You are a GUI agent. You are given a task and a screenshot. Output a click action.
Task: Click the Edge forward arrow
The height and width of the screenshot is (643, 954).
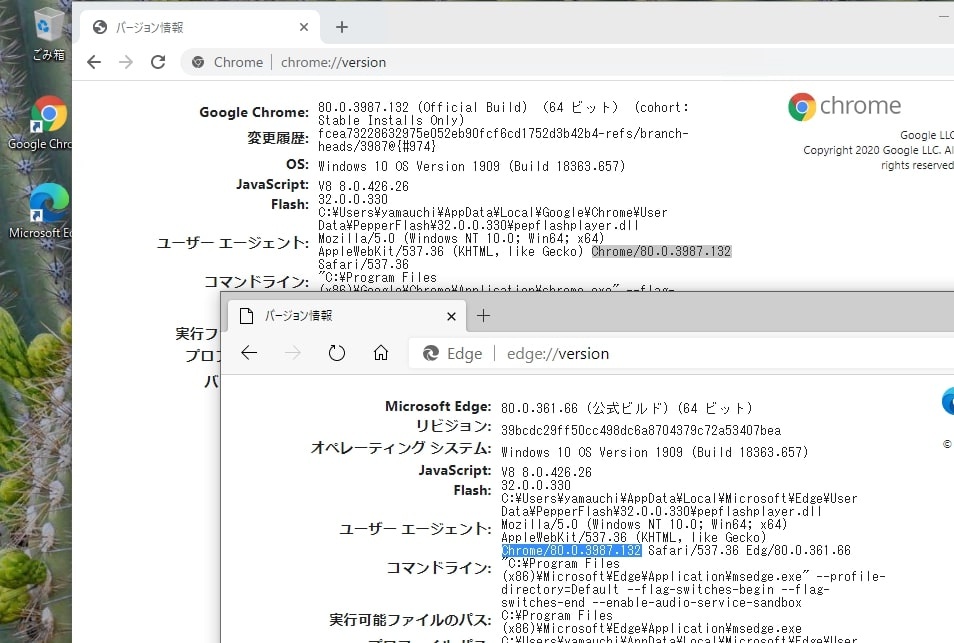293,353
